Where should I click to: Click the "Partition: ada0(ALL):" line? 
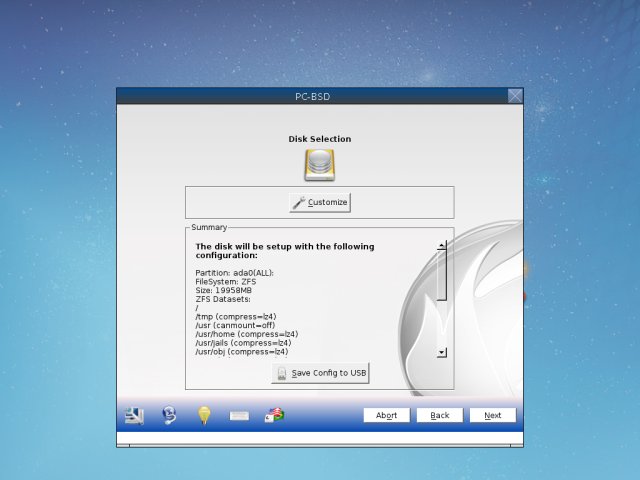[x=234, y=273]
